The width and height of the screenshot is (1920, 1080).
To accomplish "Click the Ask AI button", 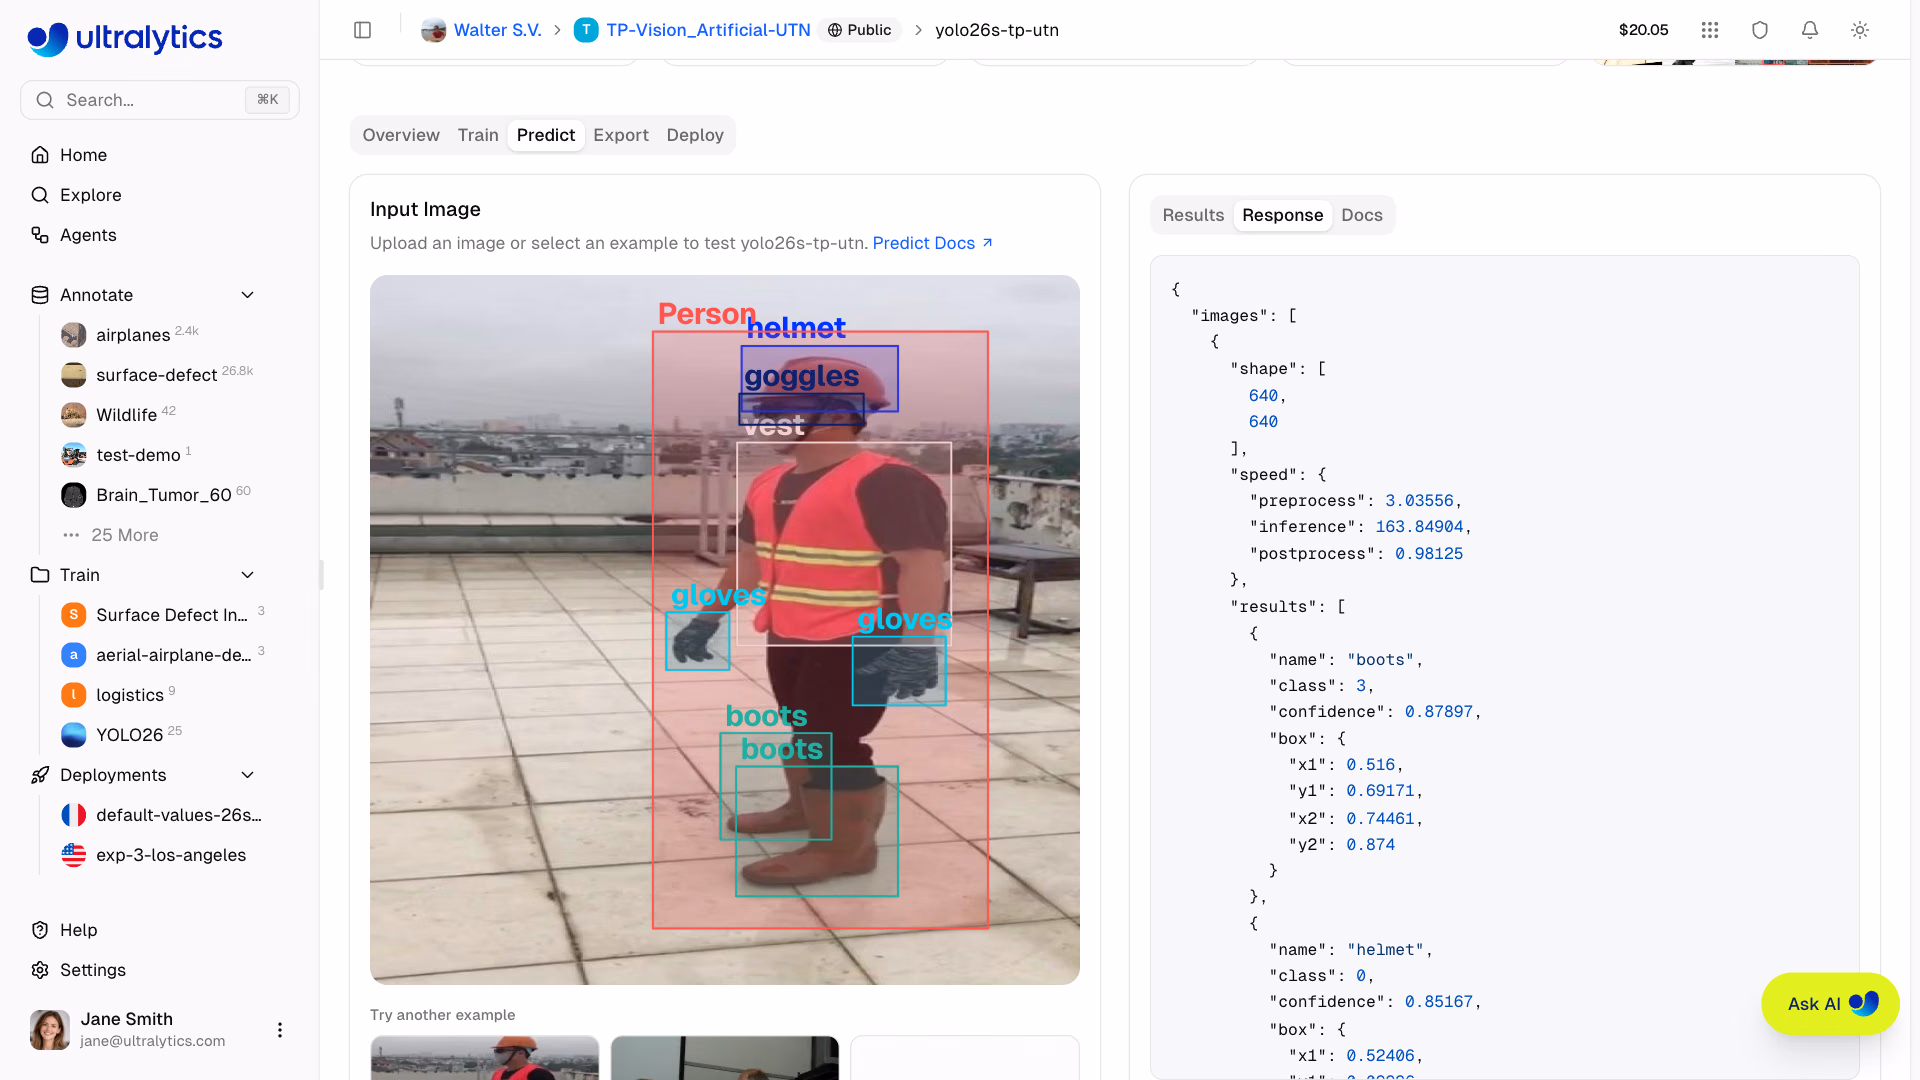I will click(1830, 1004).
